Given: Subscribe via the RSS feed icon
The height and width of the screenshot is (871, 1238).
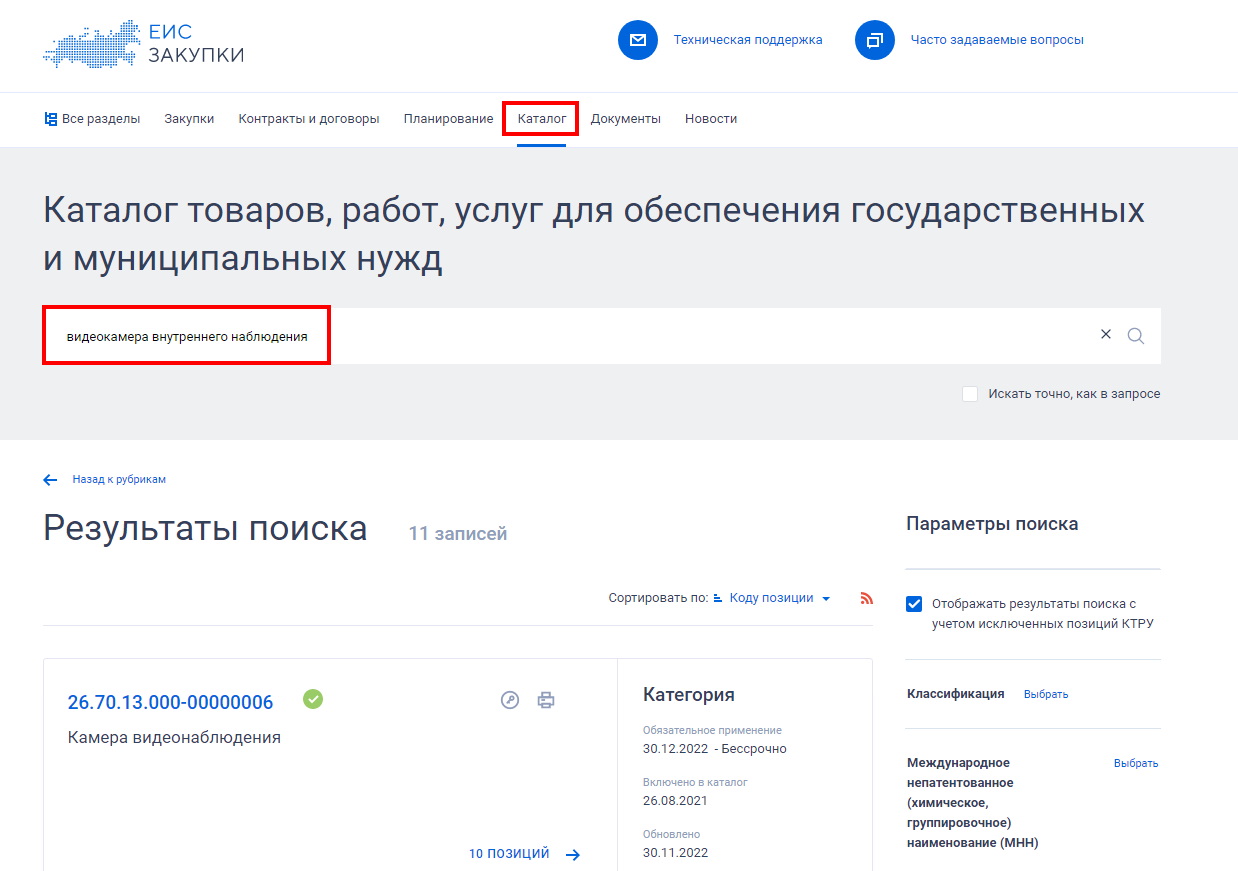Looking at the screenshot, I should [x=865, y=597].
